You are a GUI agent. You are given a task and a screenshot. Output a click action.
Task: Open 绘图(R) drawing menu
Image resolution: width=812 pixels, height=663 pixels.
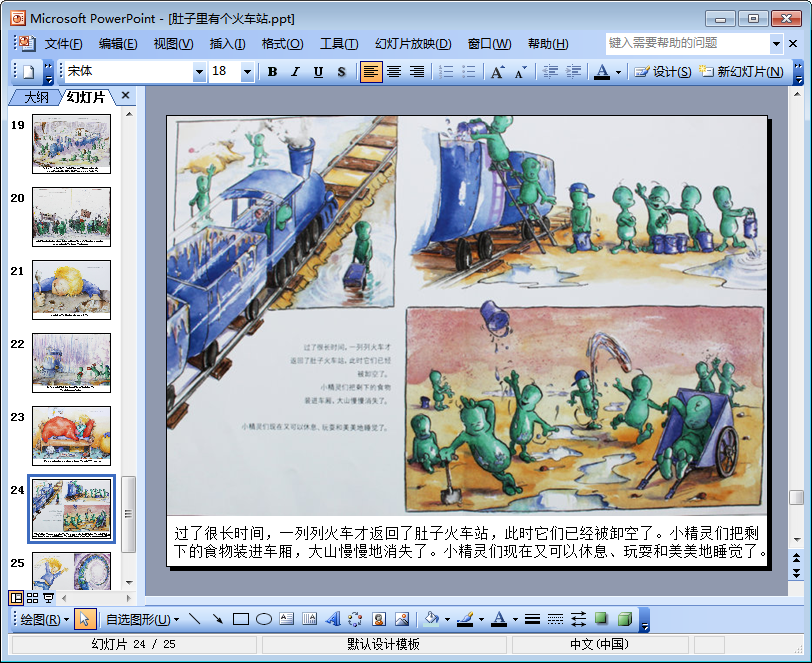point(45,619)
